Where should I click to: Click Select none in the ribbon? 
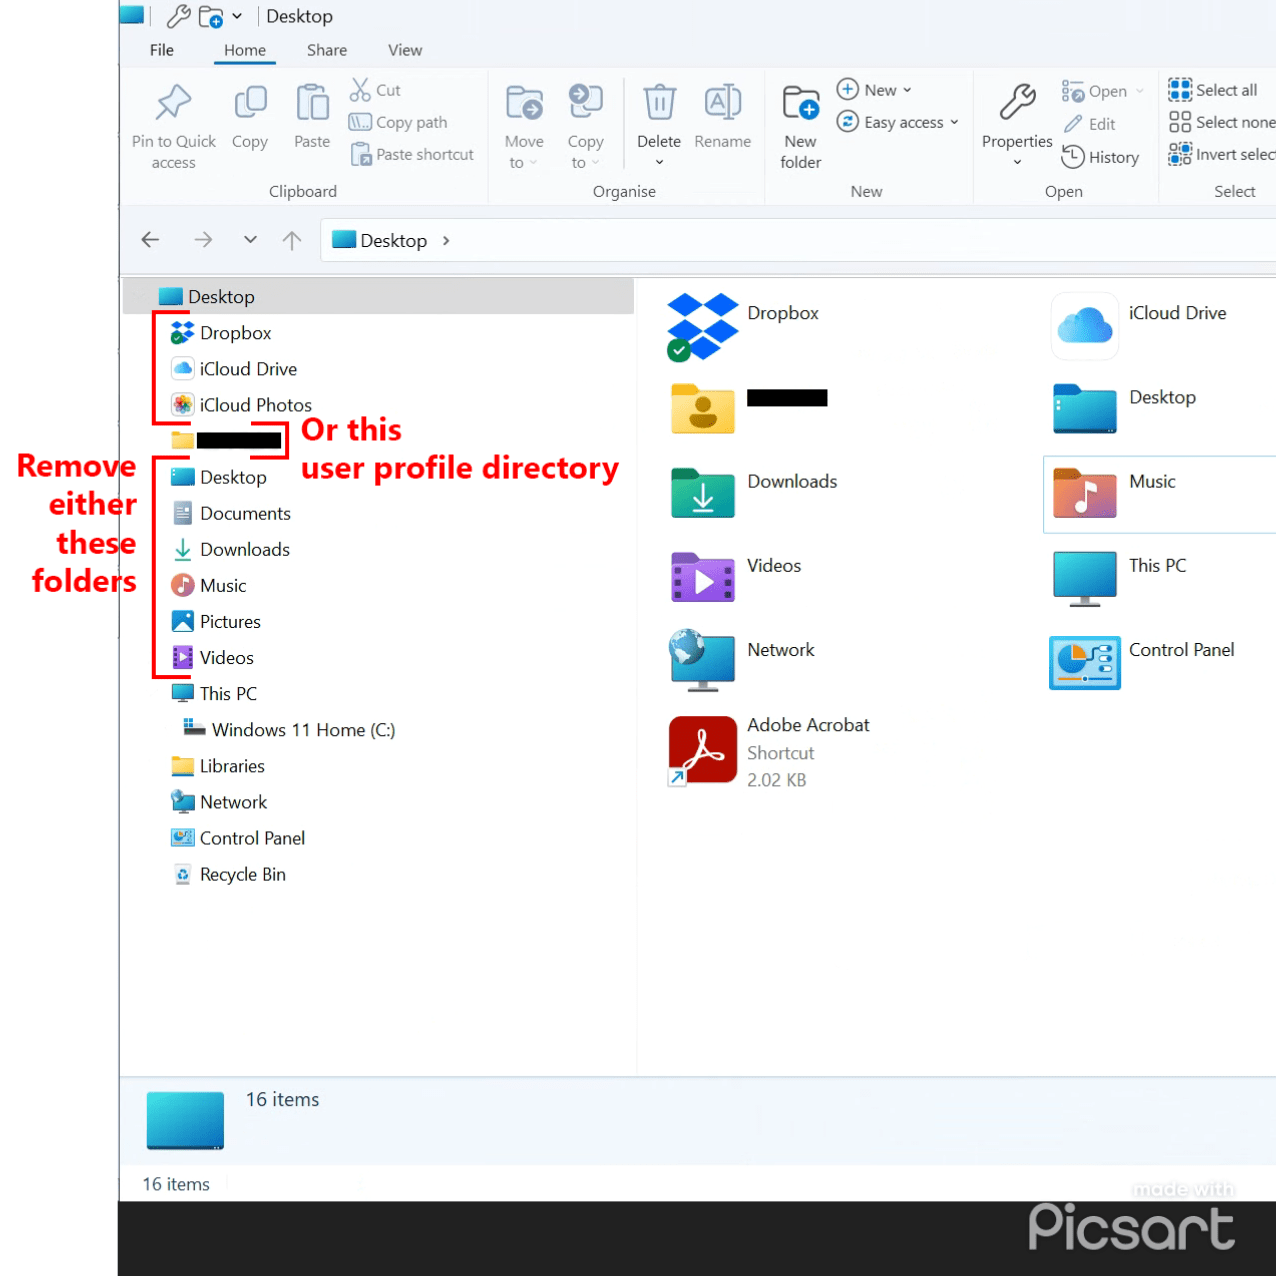click(1222, 122)
